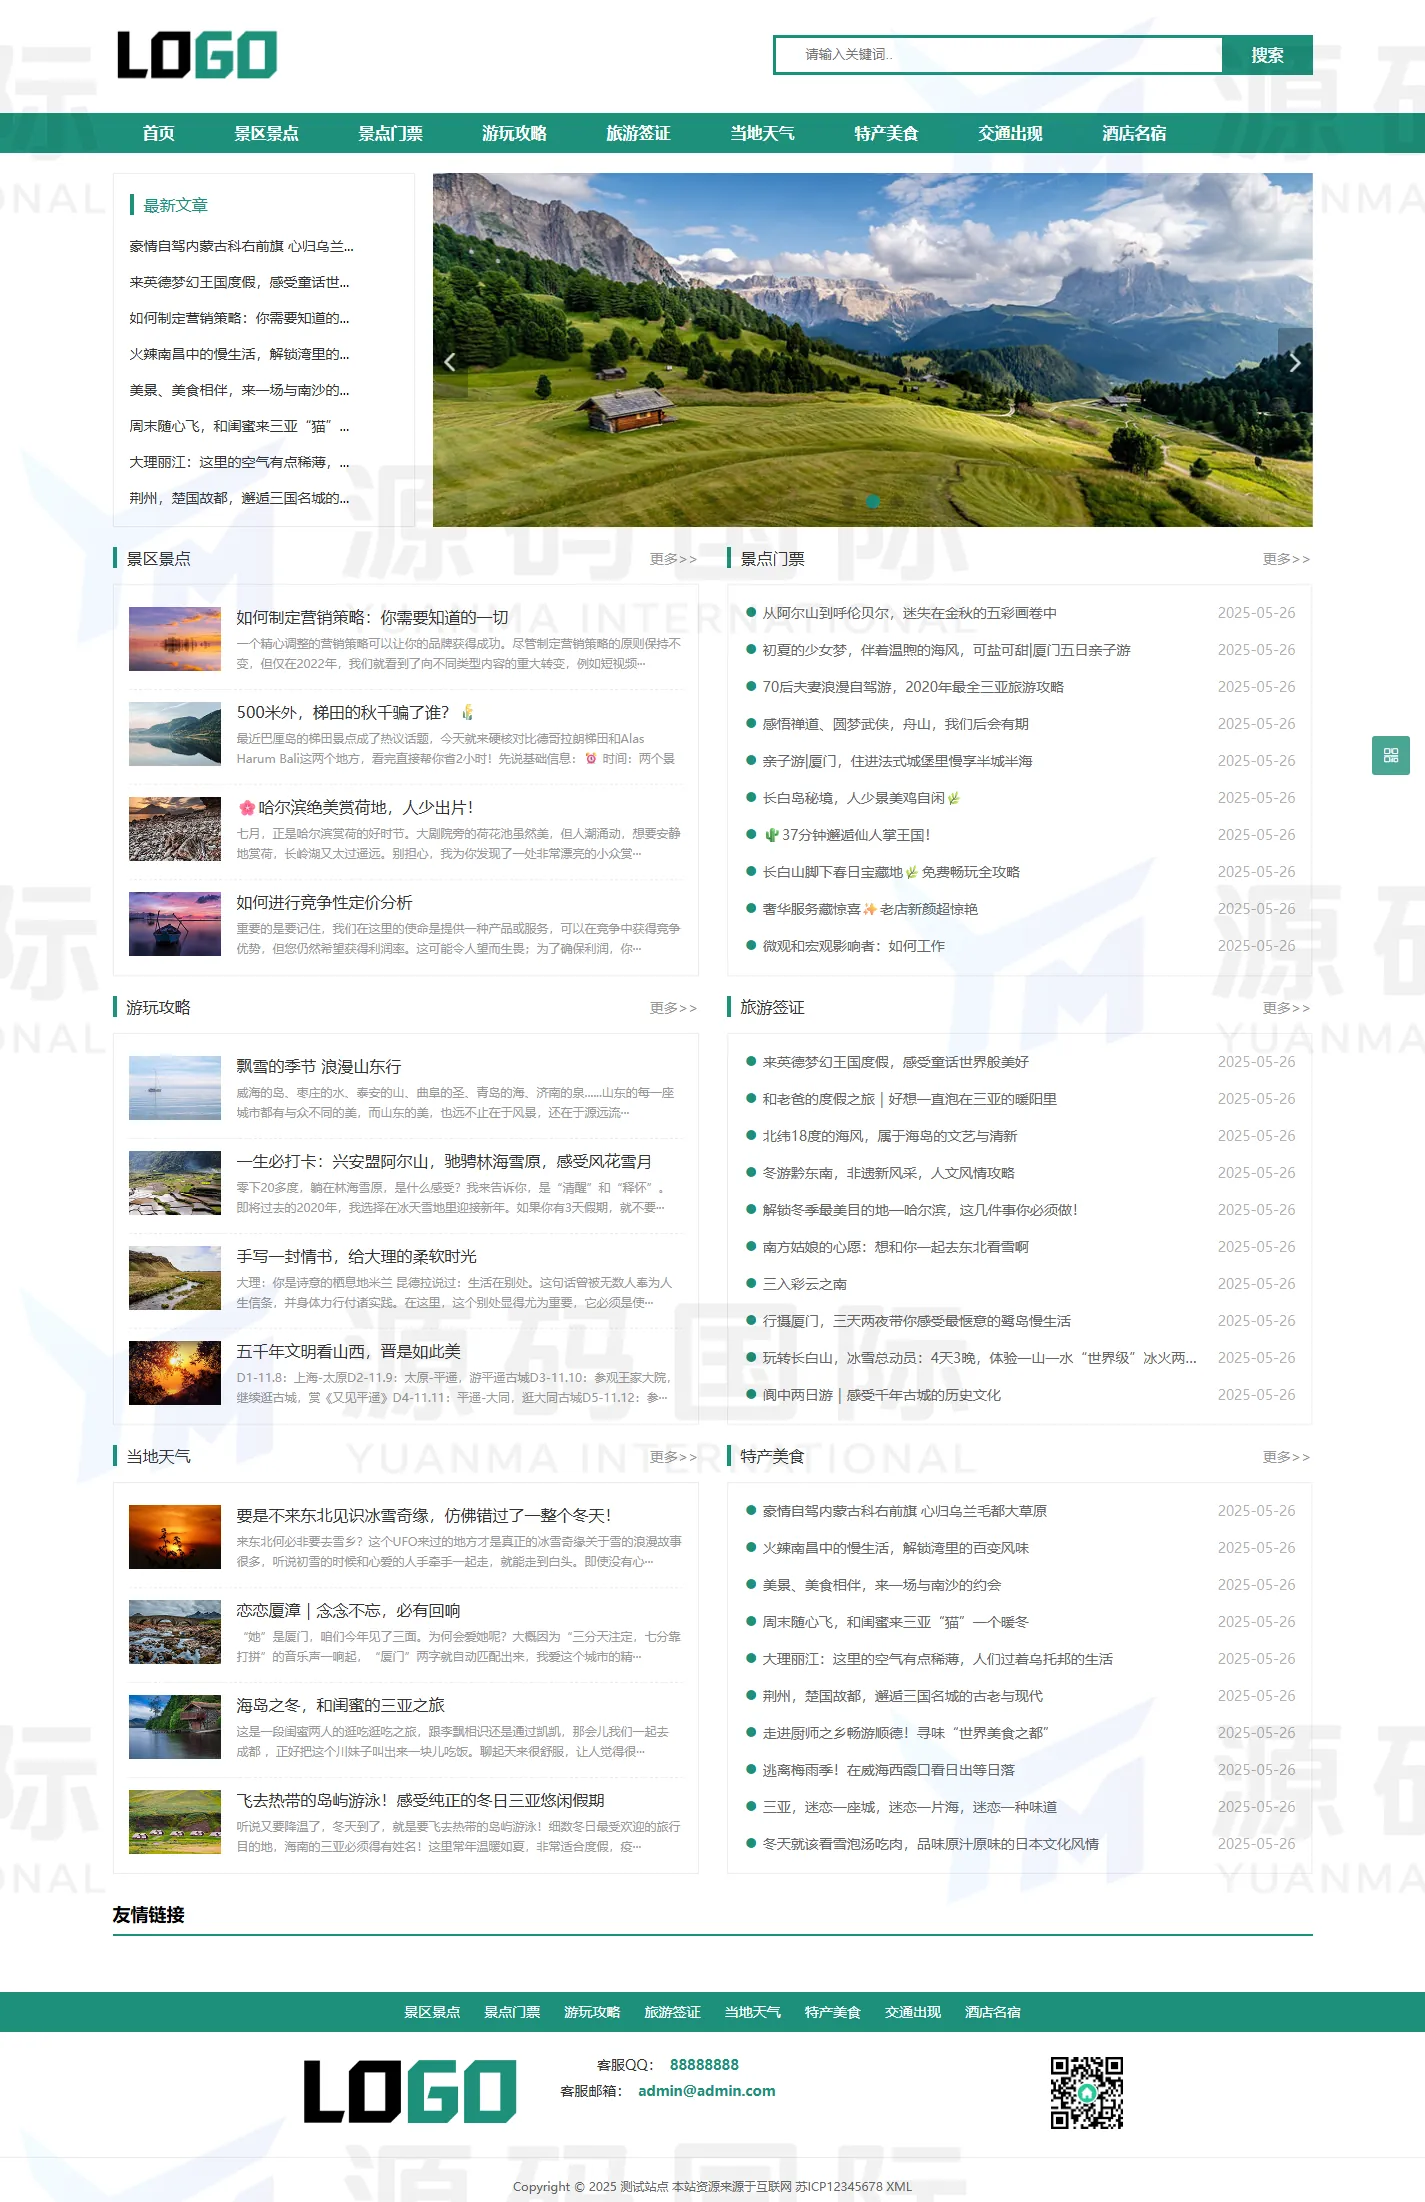Expand 更多>> for the 当地天气 section
This screenshot has width=1425, height=2202.
click(673, 1457)
